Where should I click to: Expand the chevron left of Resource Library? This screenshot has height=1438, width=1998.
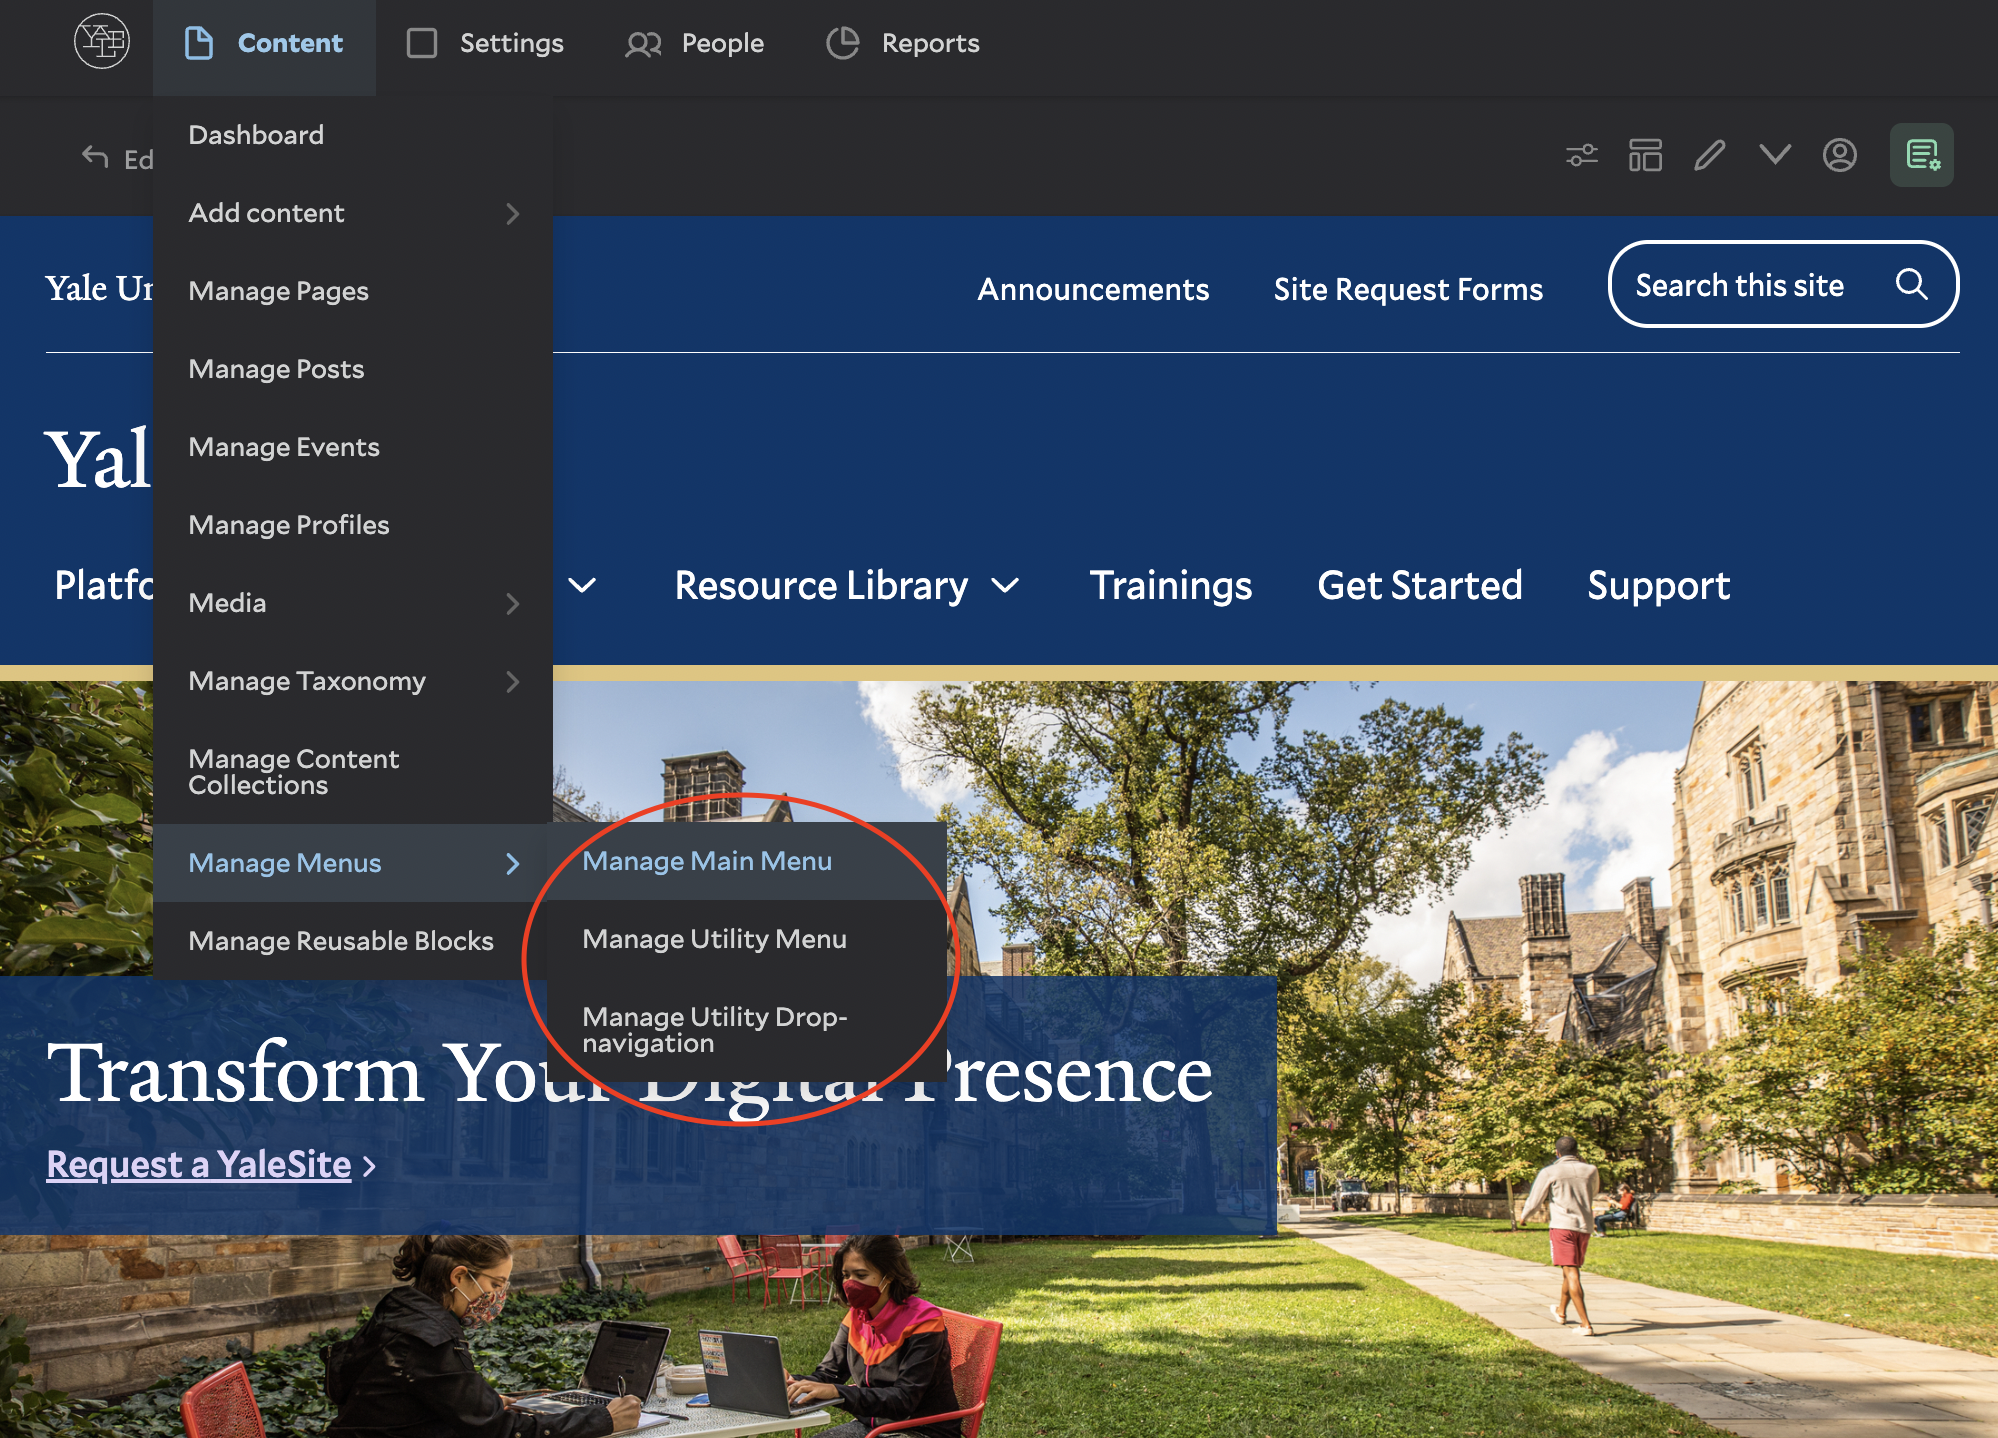pyautogui.click(x=582, y=586)
